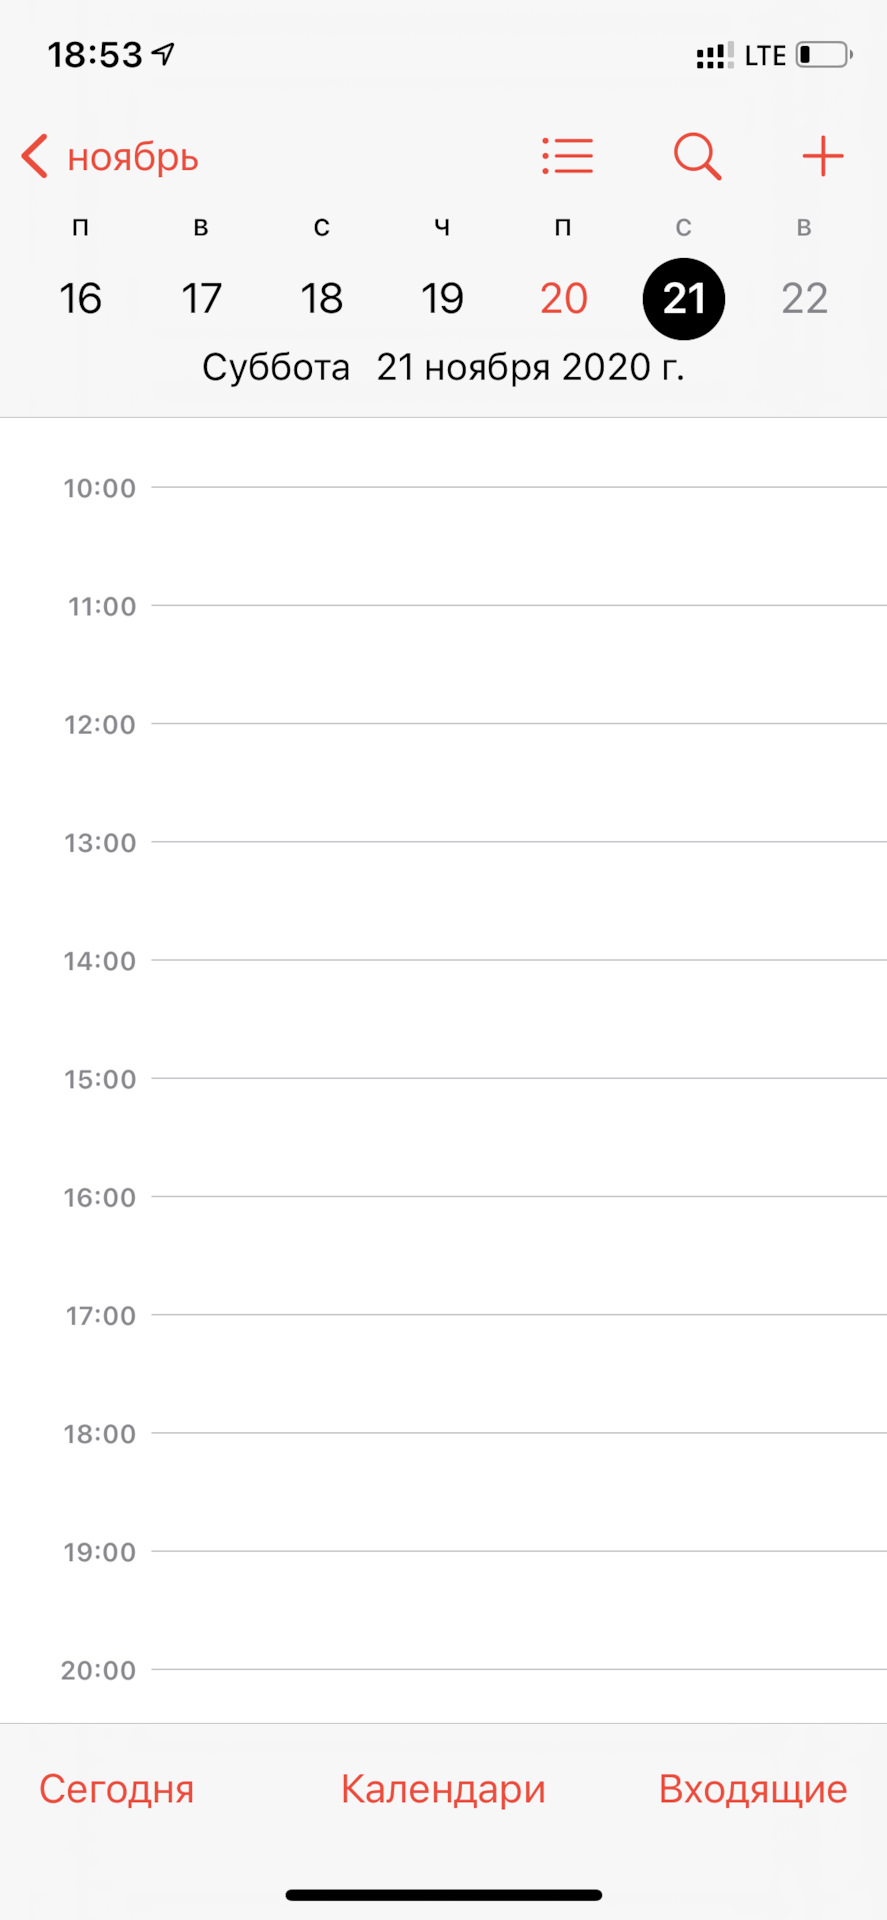Tap the selected date 21 circle

684,298
